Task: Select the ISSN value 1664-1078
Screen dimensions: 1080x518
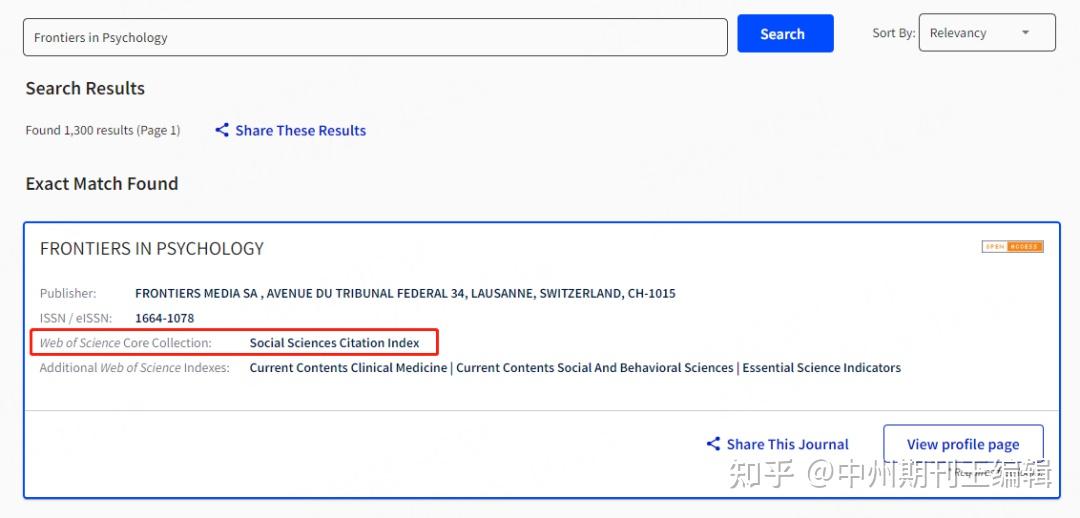Action: click(x=165, y=318)
